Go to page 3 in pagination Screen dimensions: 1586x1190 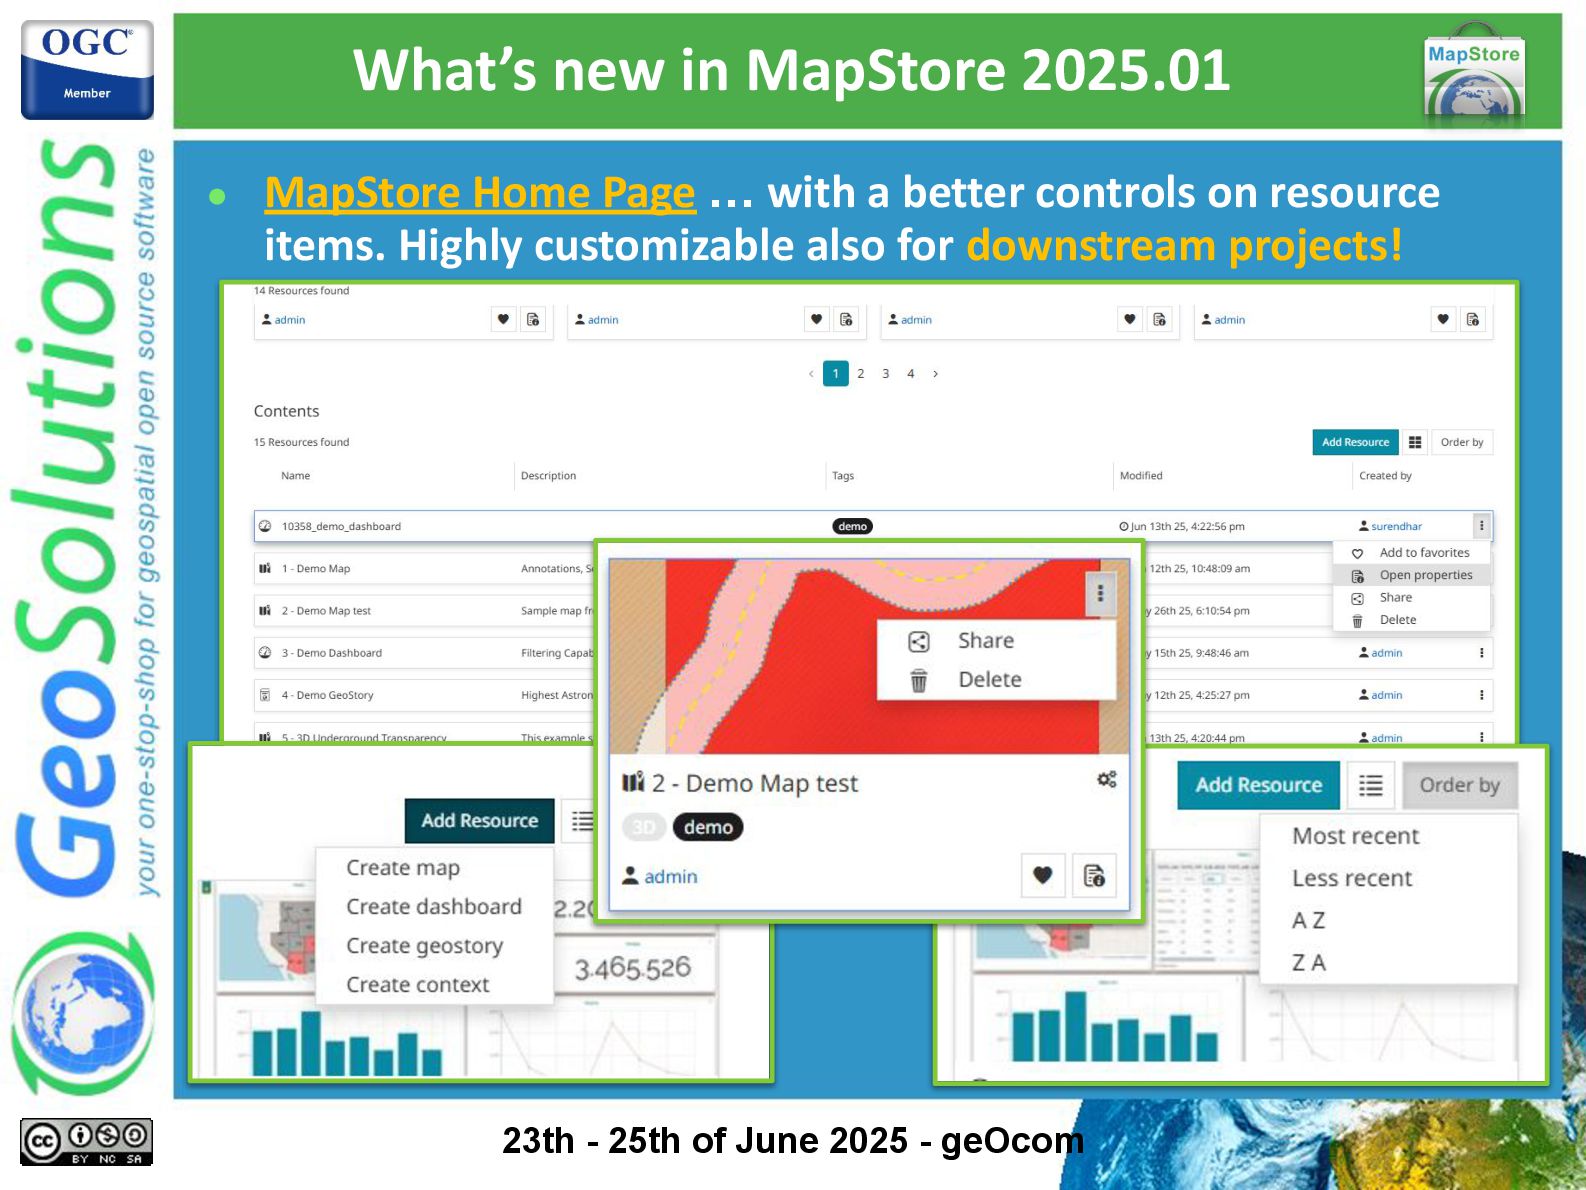885,373
